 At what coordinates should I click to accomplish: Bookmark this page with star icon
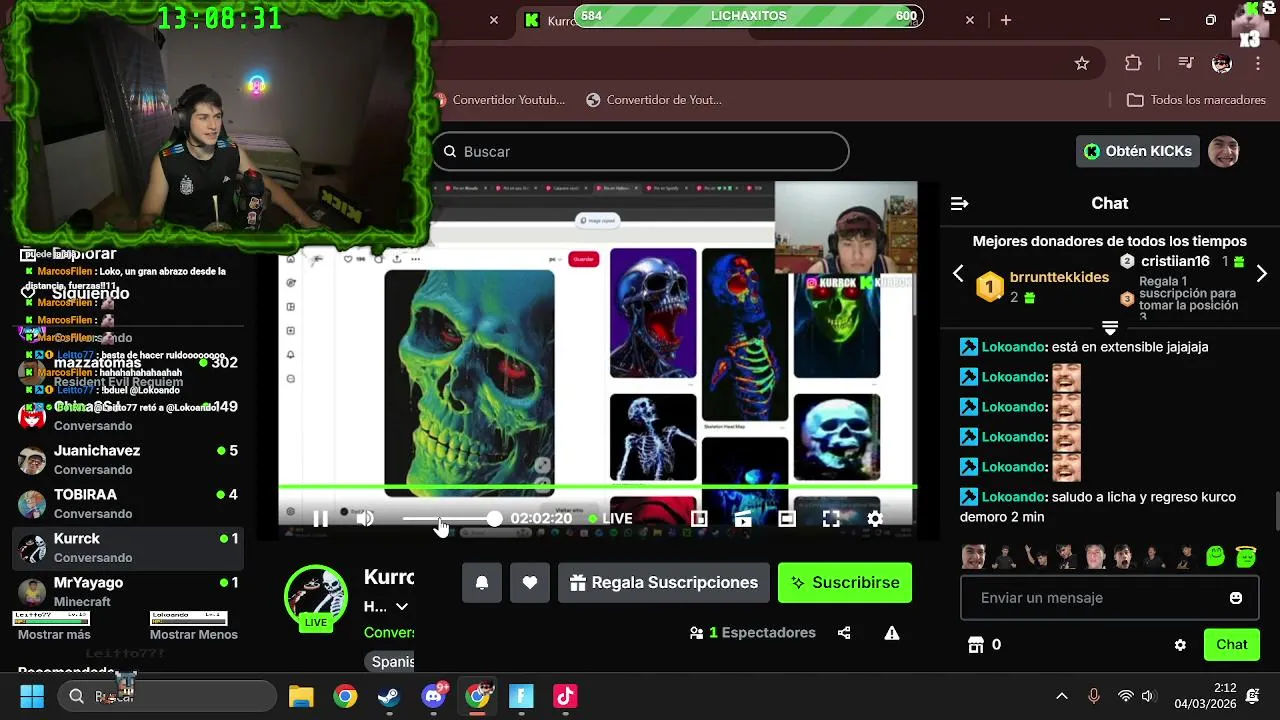(x=1081, y=63)
